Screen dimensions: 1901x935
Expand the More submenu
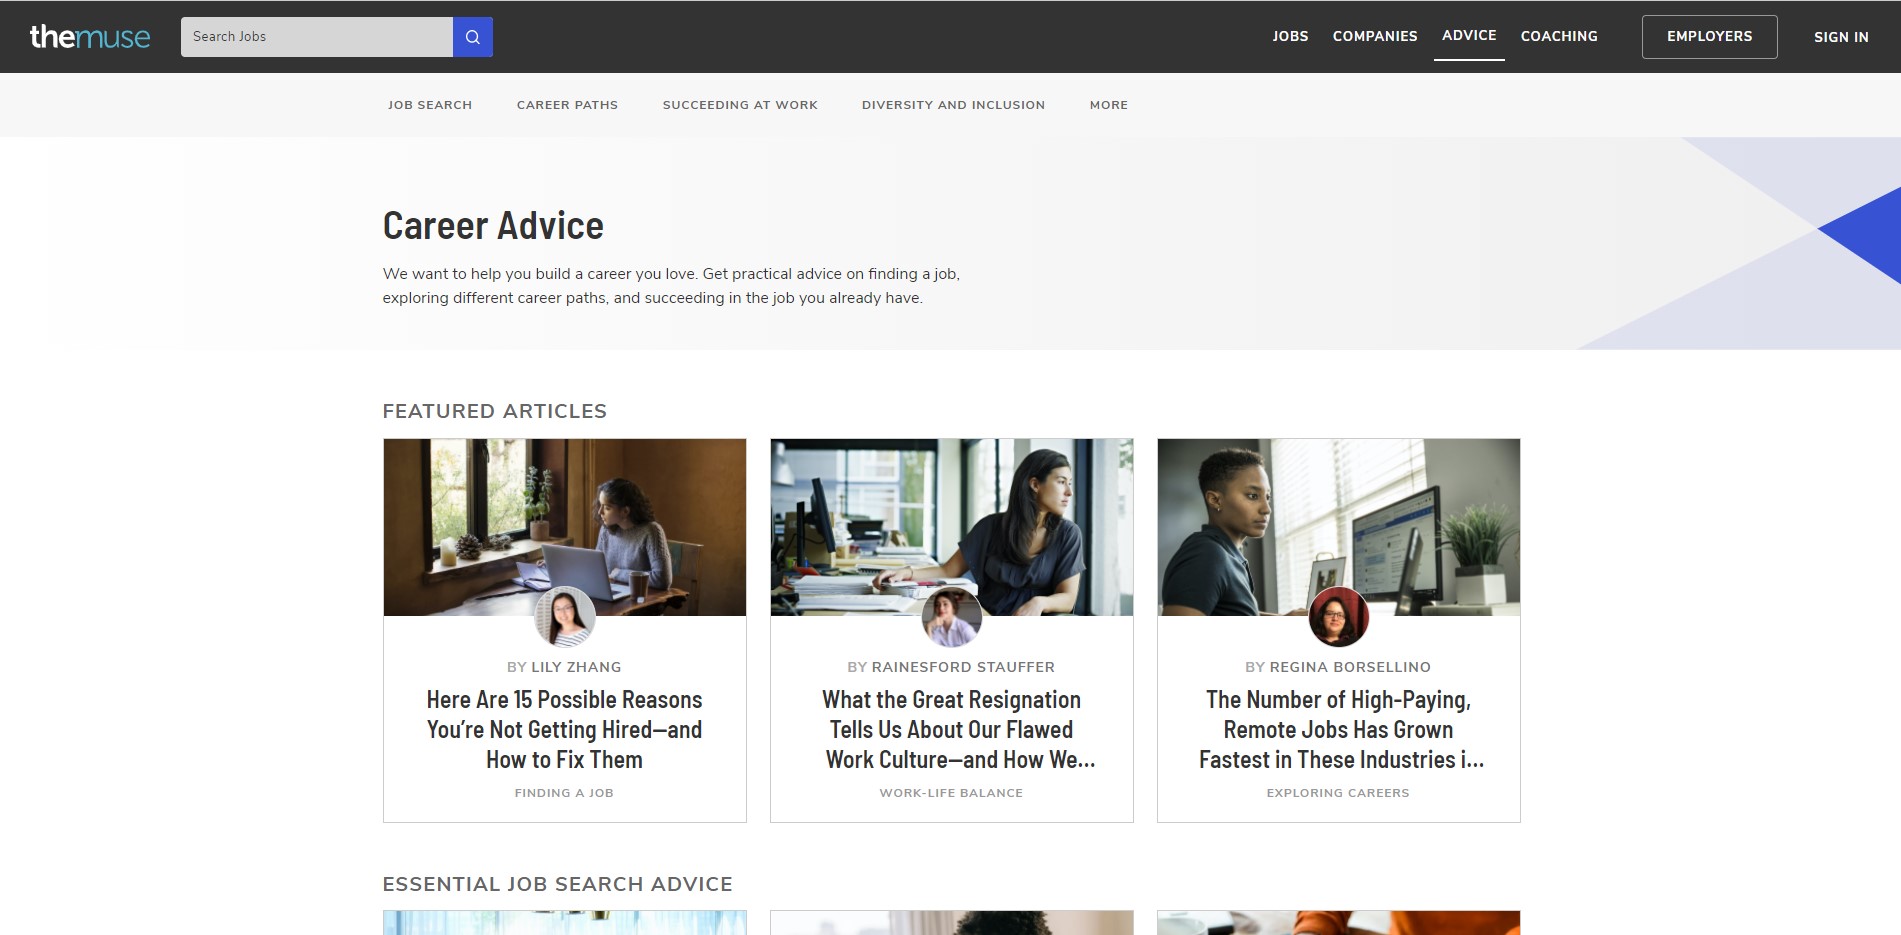pos(1108,105)
